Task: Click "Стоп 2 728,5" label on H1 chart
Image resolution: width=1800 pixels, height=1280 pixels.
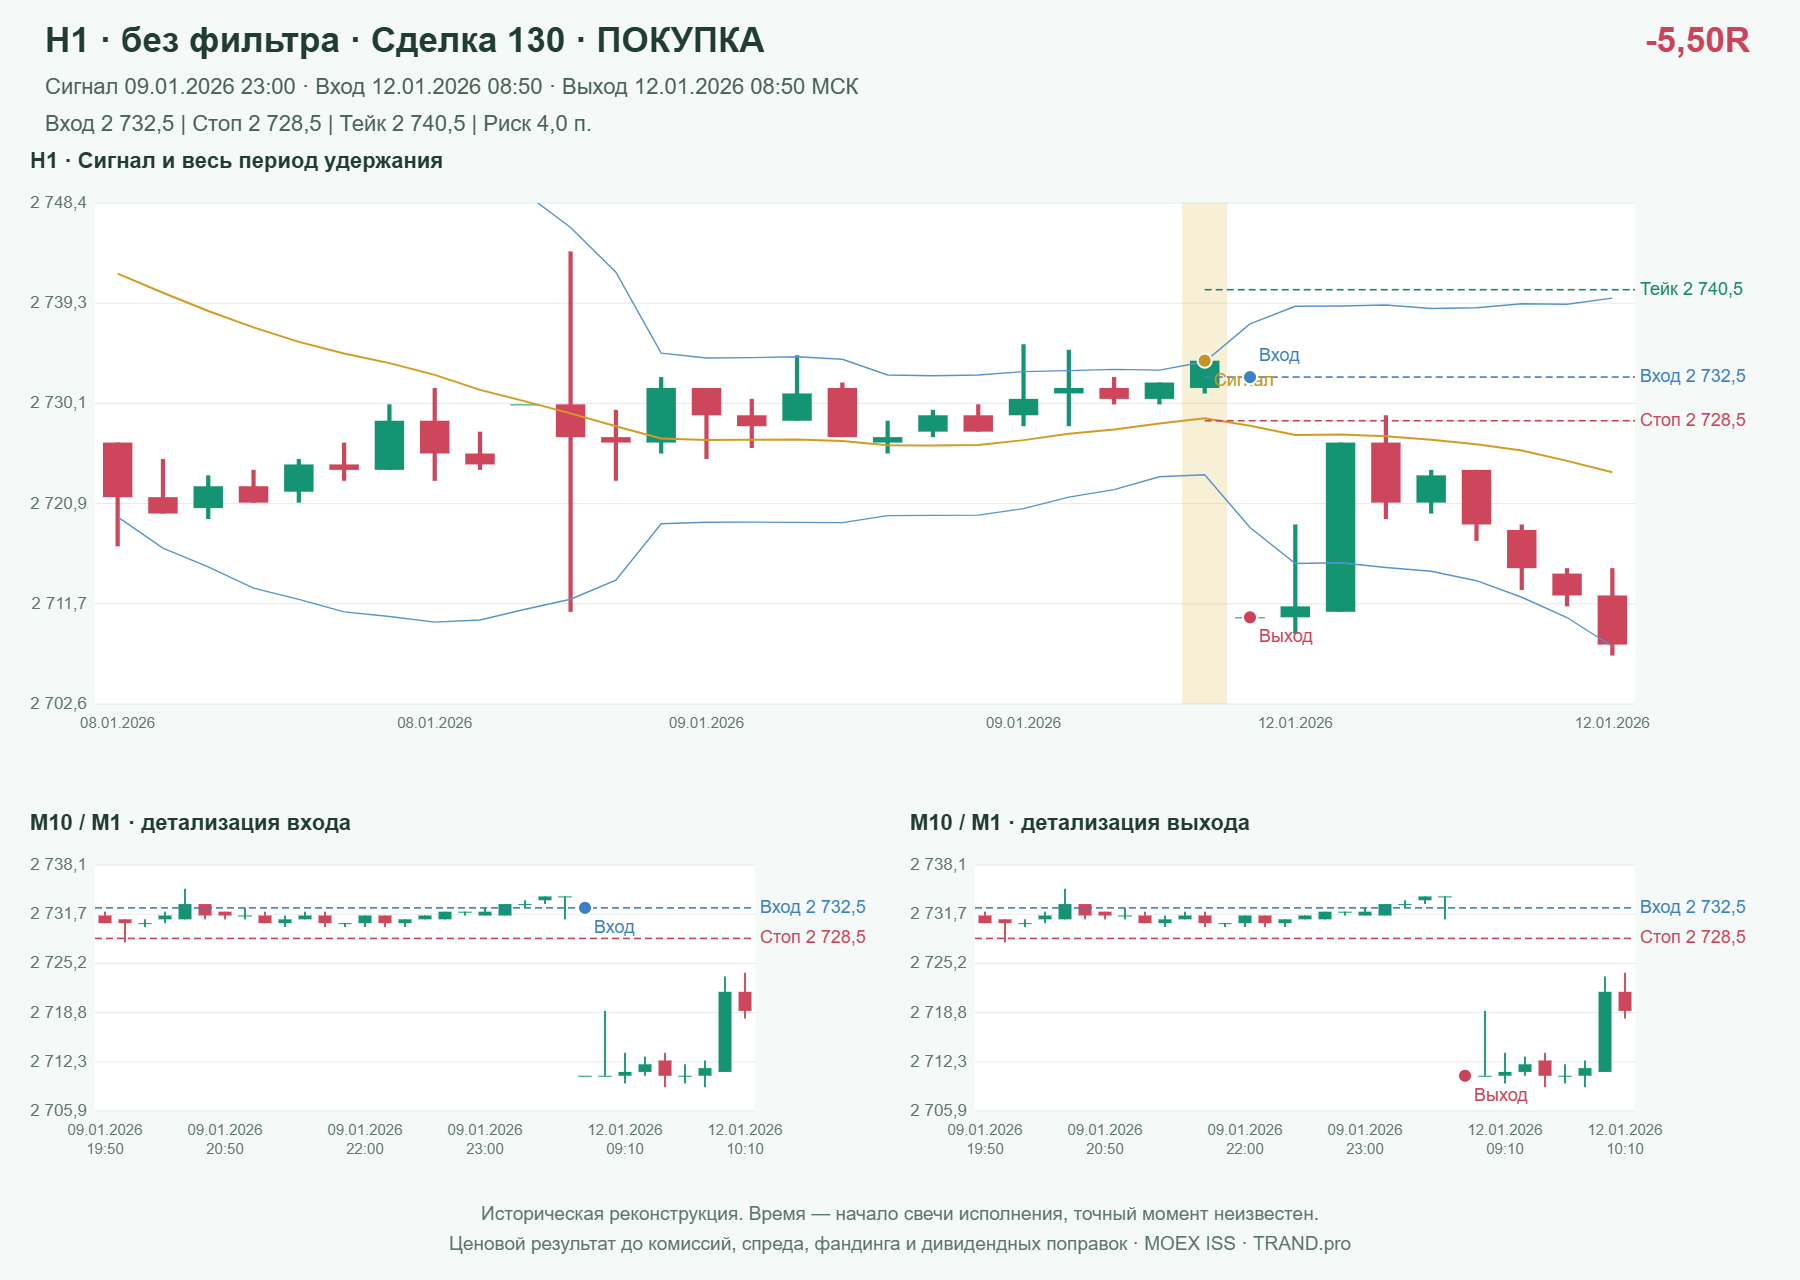Action: click(x=1692, y=420)
